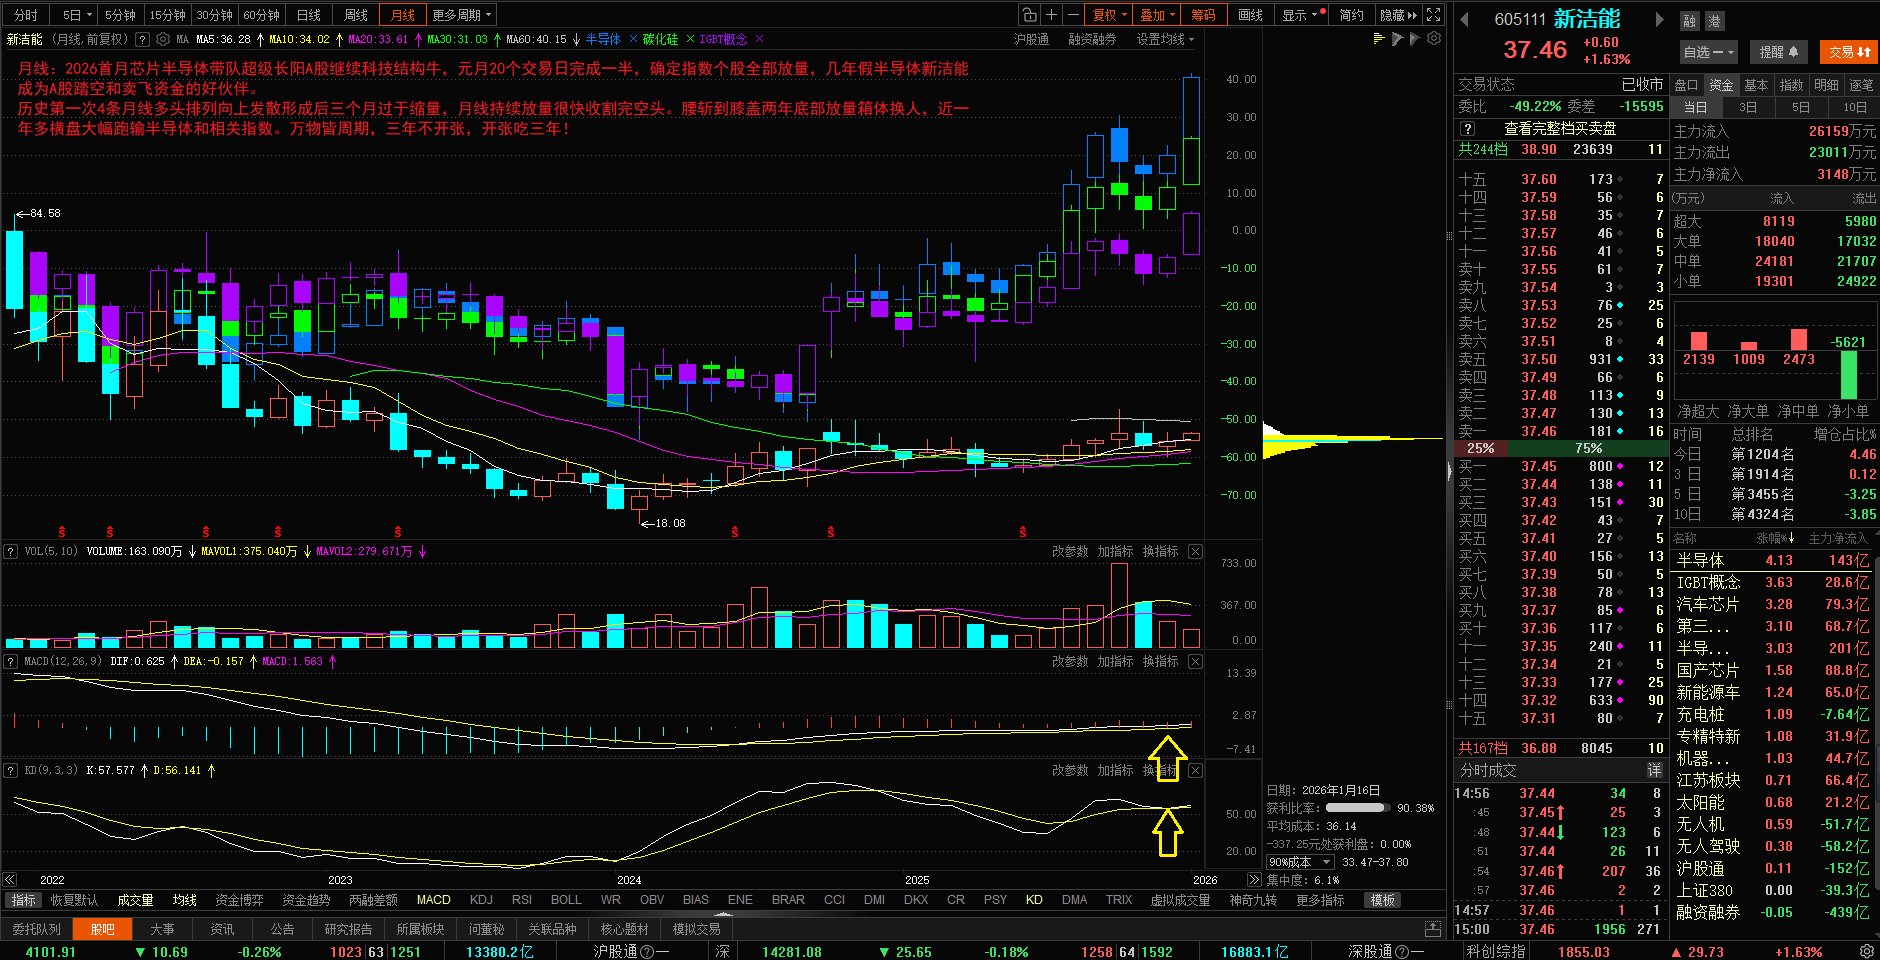Click the lock icon in chart toolbar

(x=1029, y=15)
